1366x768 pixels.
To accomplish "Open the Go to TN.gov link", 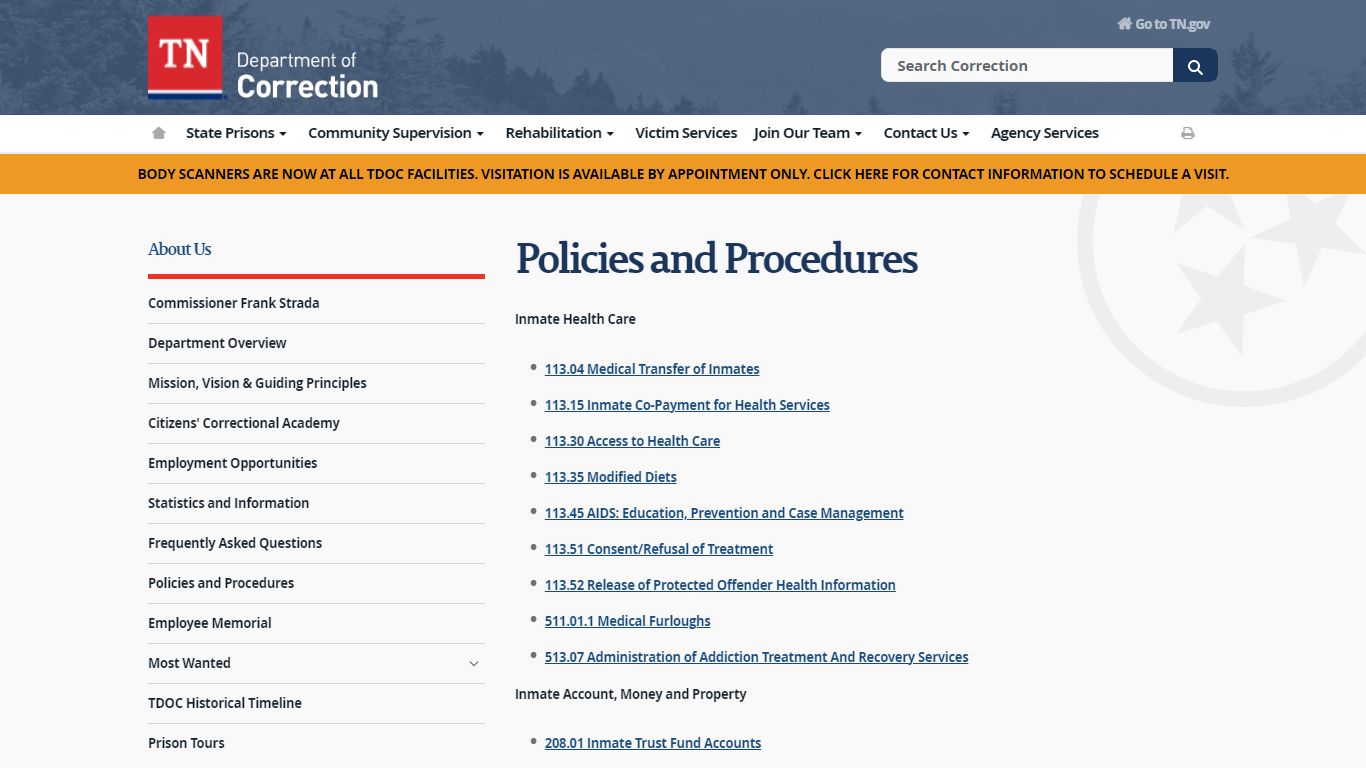I will click(x=1164, y=24).
